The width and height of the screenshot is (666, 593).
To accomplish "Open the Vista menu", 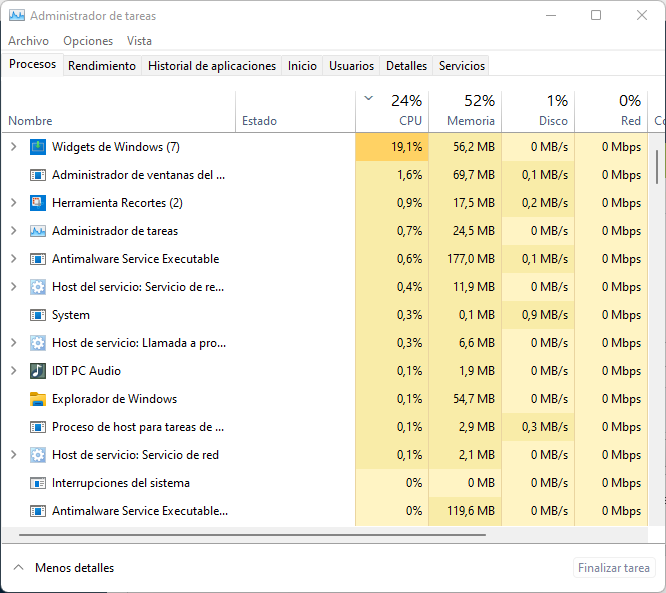I will (139, 41).
